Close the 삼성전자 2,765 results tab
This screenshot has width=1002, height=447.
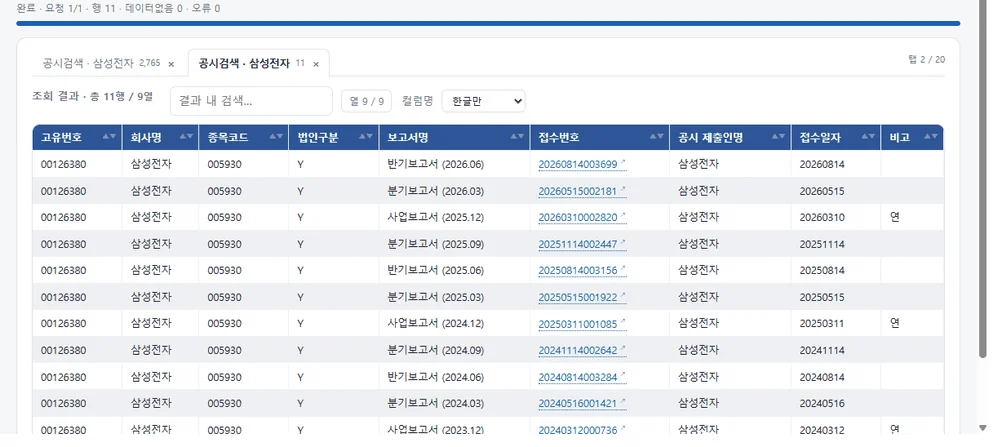tap(171, 64)
